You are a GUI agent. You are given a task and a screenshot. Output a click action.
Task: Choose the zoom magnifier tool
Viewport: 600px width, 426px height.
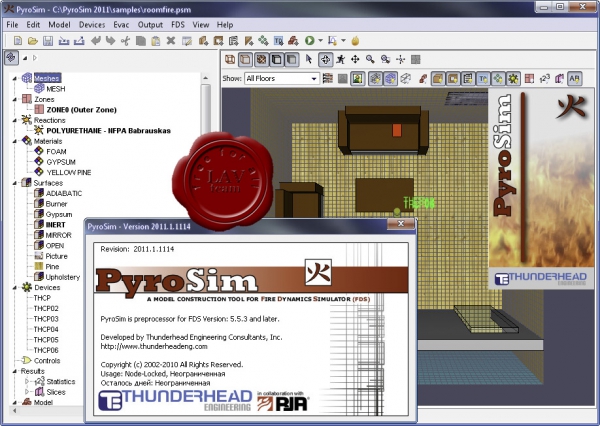click(370, 59)
